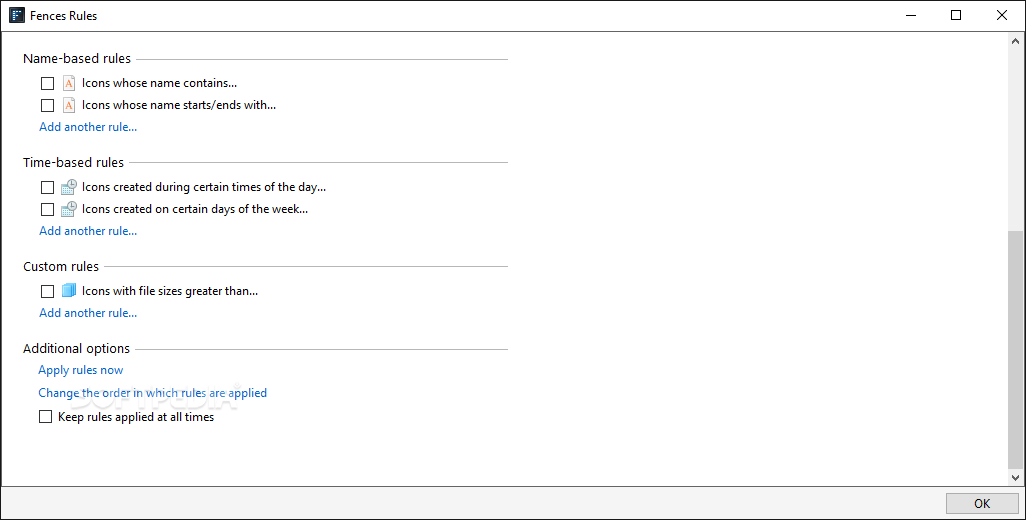Check 'Keep rules applied at all times'
Viewport: 1026px width, 520px height.
point(45,417)
